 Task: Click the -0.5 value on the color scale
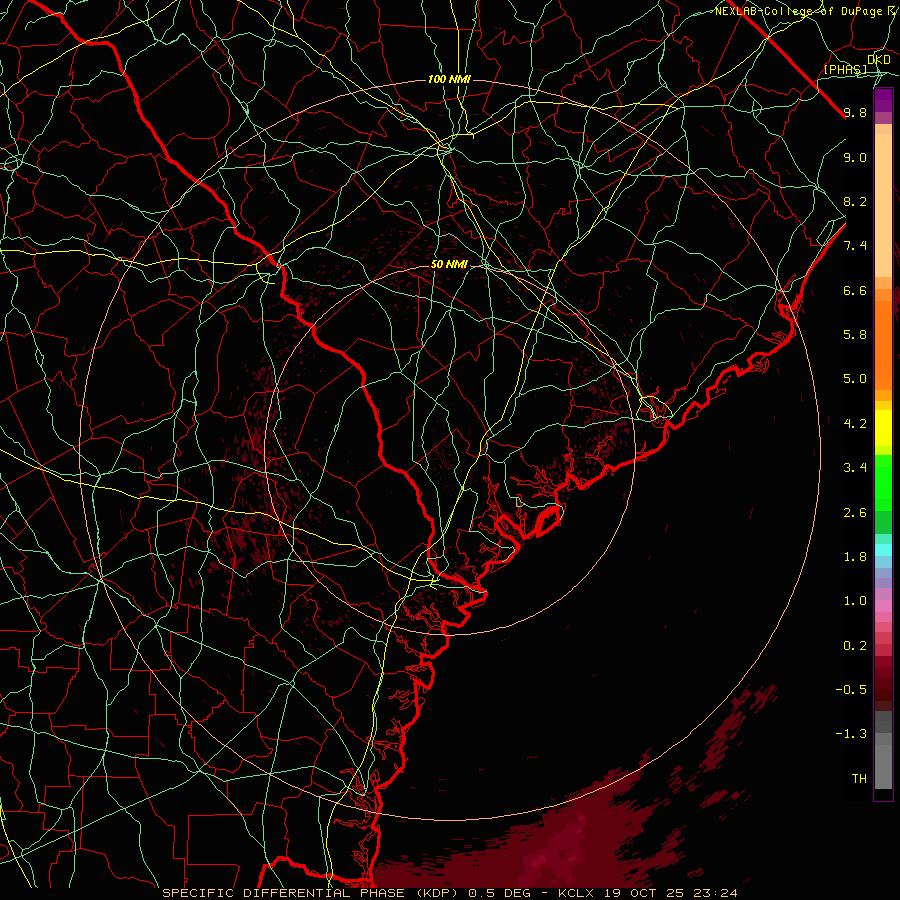click(851, 690)
